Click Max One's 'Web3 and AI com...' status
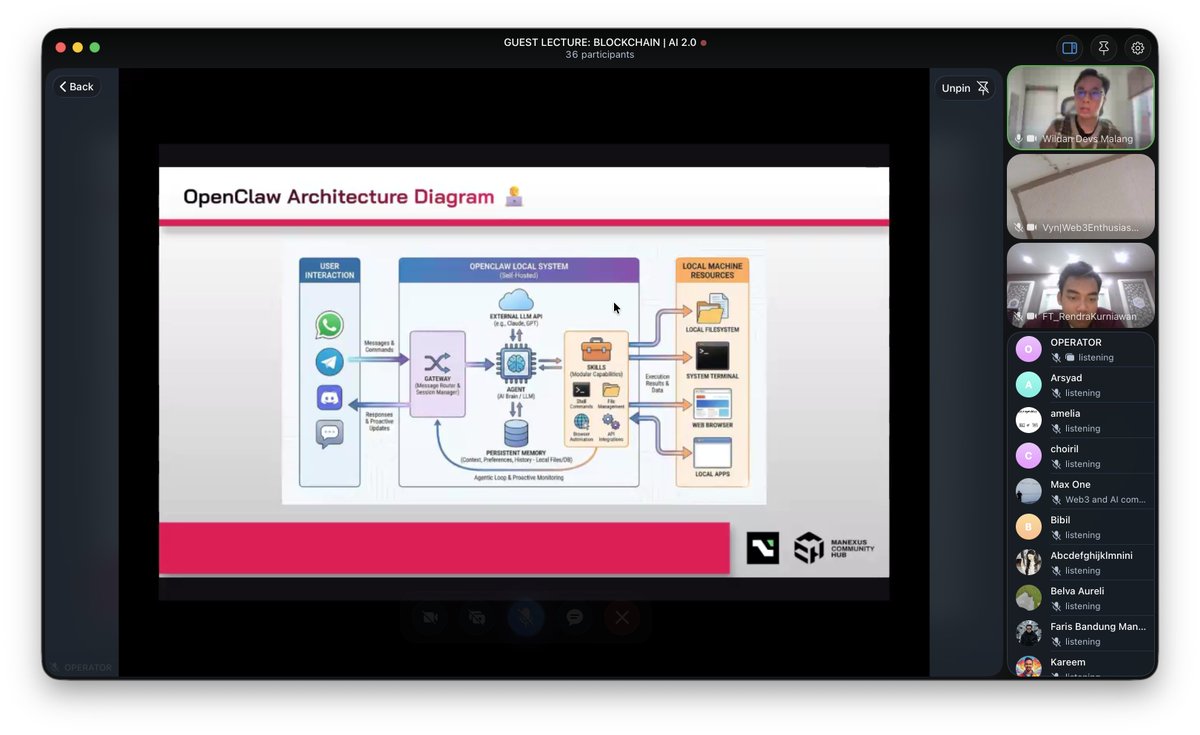 click(1105, 499)
